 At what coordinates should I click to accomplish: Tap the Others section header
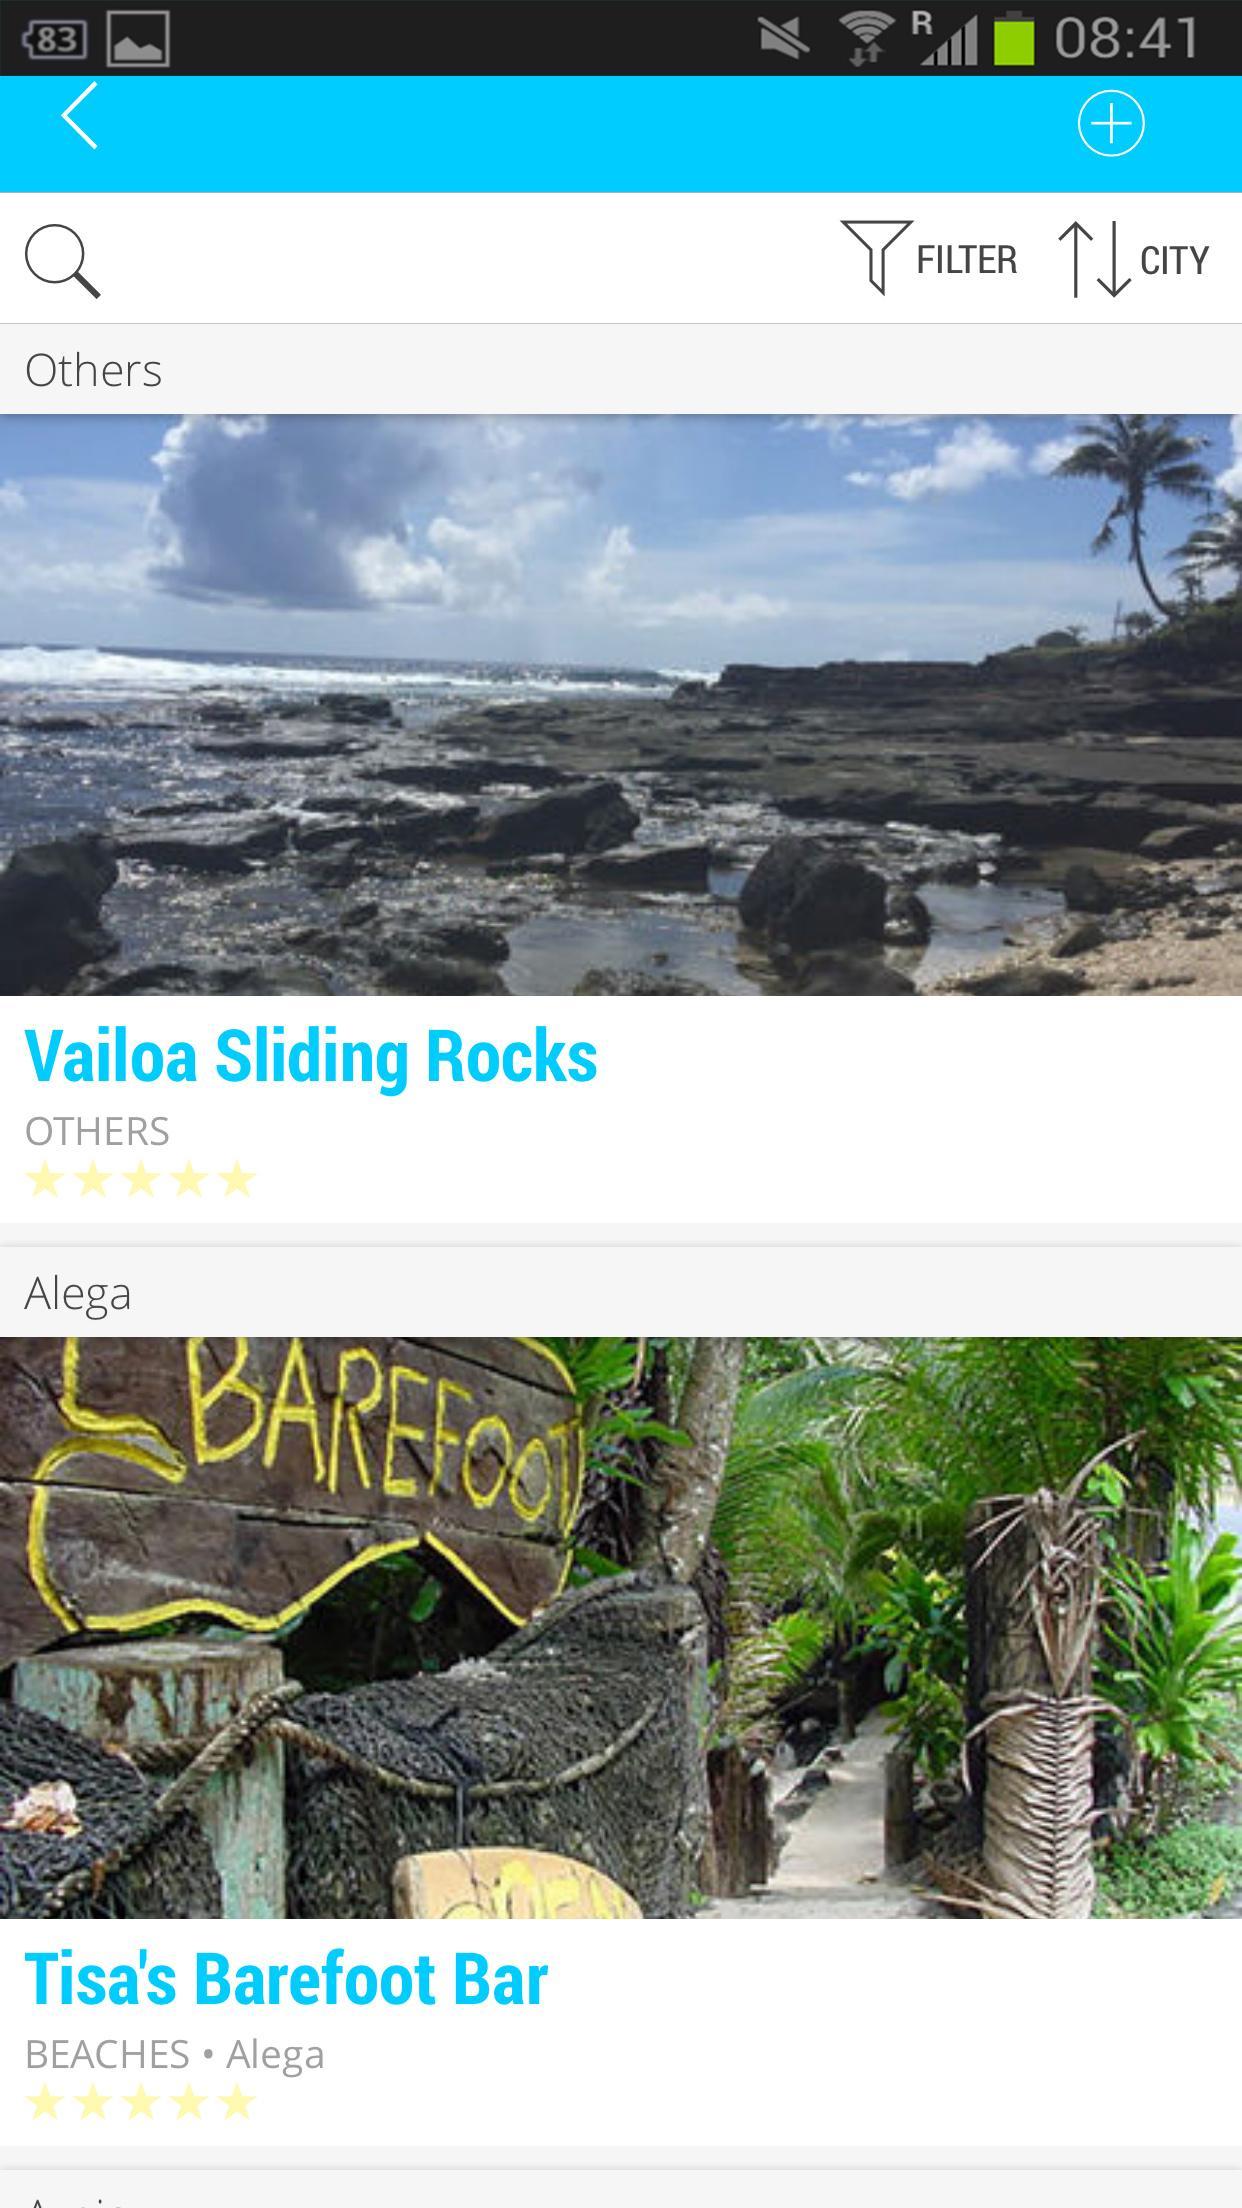pyautogui.click(x=621, y=369)
